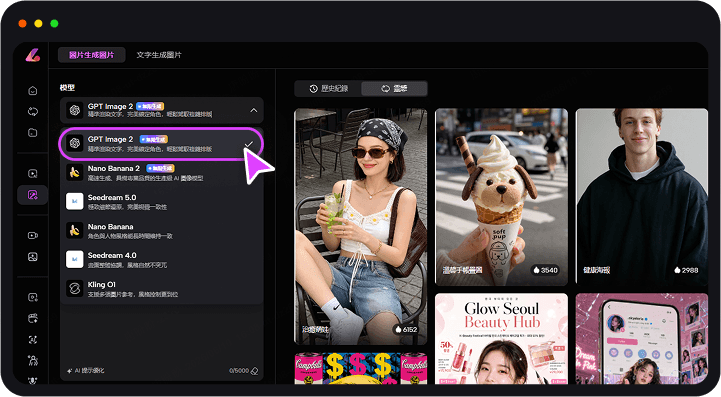Click the sync arrows icon in sidebar
Screen dimensions: 721x397
[33, 111]
